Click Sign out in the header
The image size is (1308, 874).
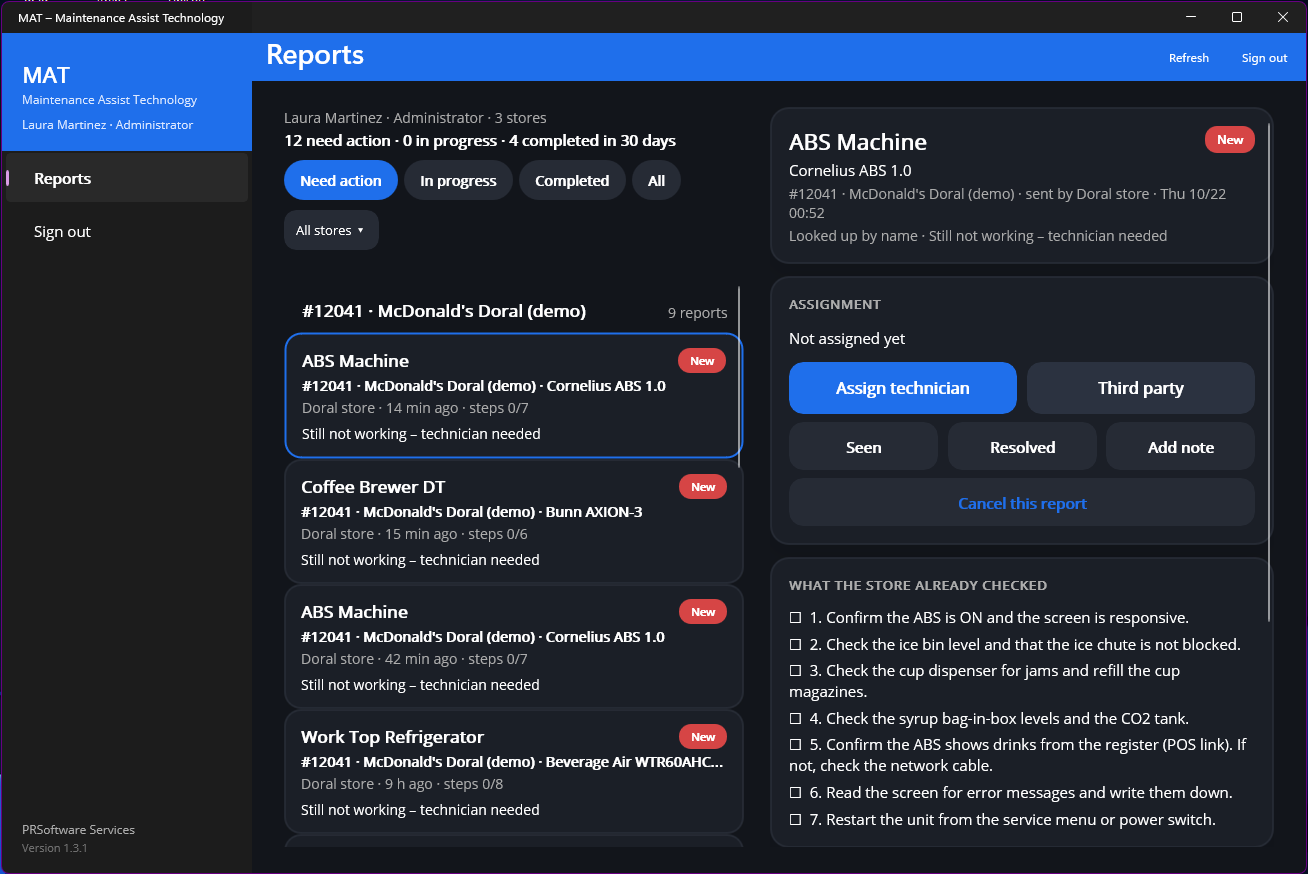[1264, 58]
